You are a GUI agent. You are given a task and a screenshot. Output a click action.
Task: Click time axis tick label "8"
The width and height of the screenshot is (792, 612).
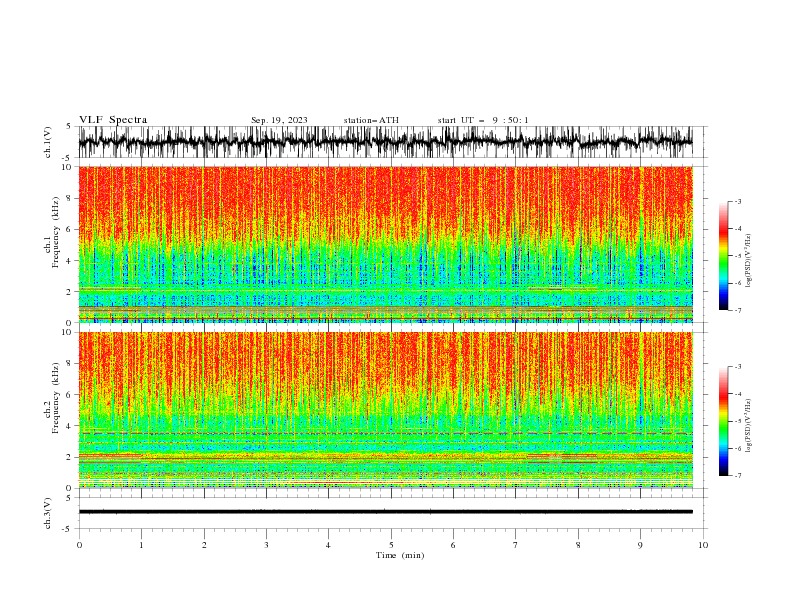tap(578, 545)
